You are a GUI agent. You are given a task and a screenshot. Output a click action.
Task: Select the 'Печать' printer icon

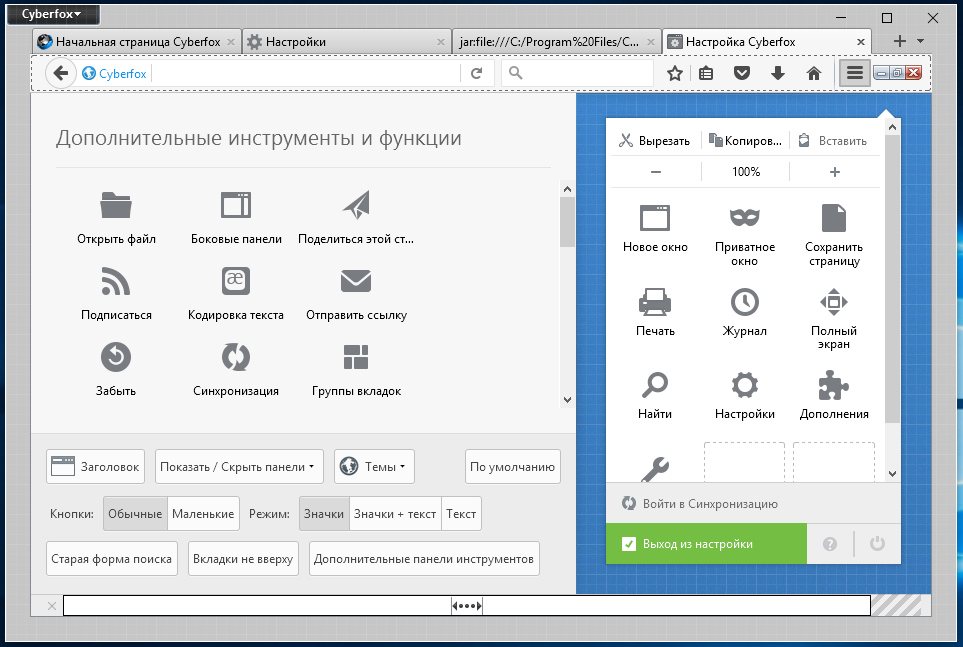(655, 302)
